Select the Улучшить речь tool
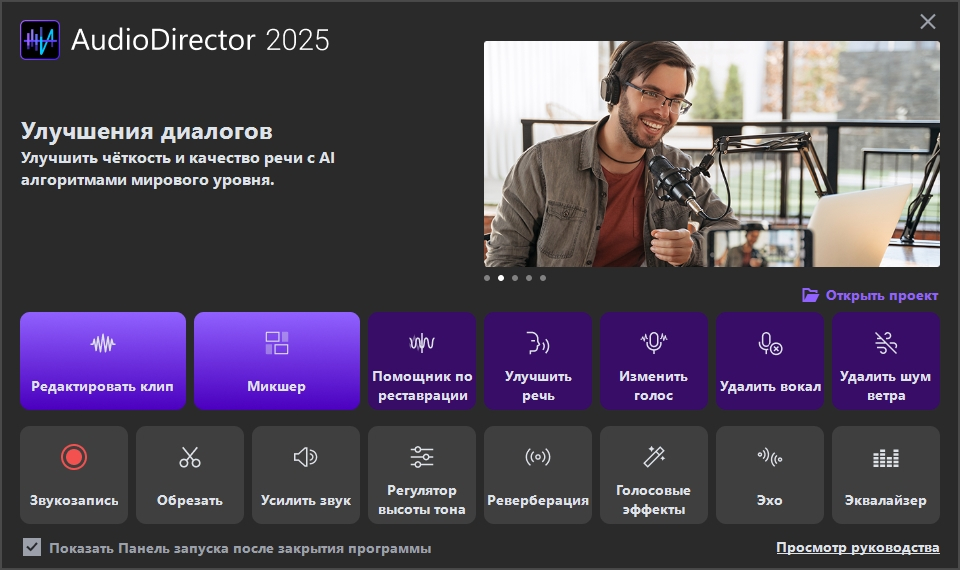The height and width of the screenshot is (570, 960). 538,361
